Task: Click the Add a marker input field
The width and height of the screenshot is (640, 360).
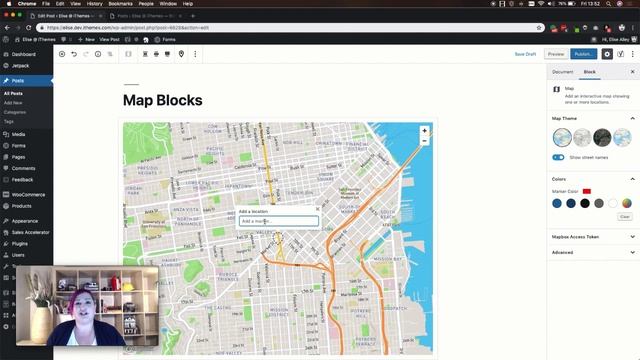Action: pos(279,221)
